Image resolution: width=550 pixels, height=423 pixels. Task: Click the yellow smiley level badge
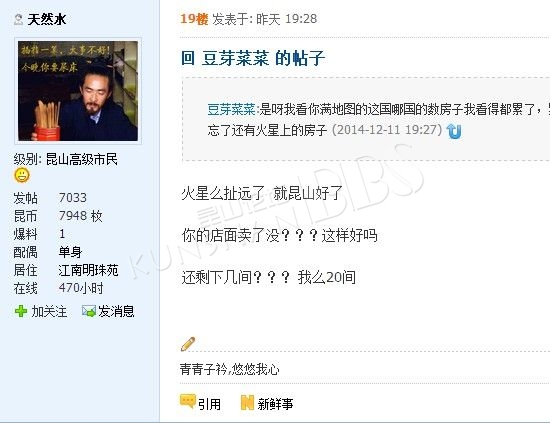22,175
